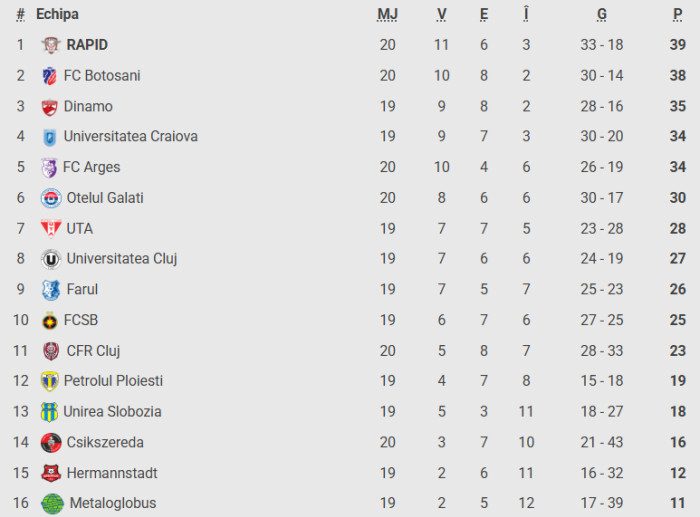Click the Universitatea Craiova logo icon

(49, 137)
